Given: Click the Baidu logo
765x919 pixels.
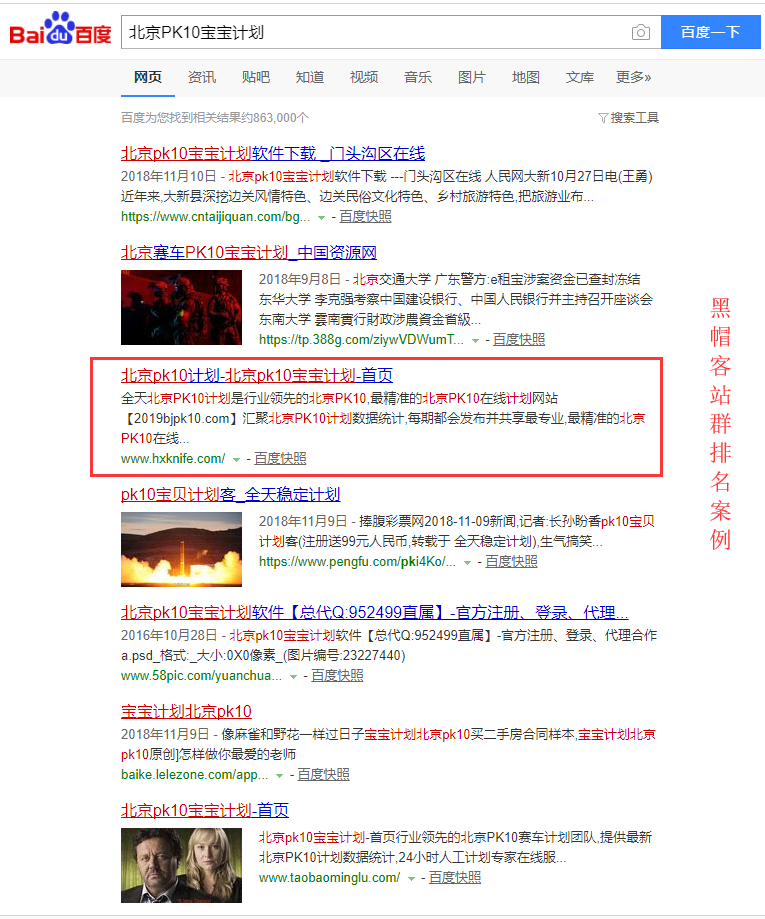Looking at the screenshot, I should pos(60,29).
